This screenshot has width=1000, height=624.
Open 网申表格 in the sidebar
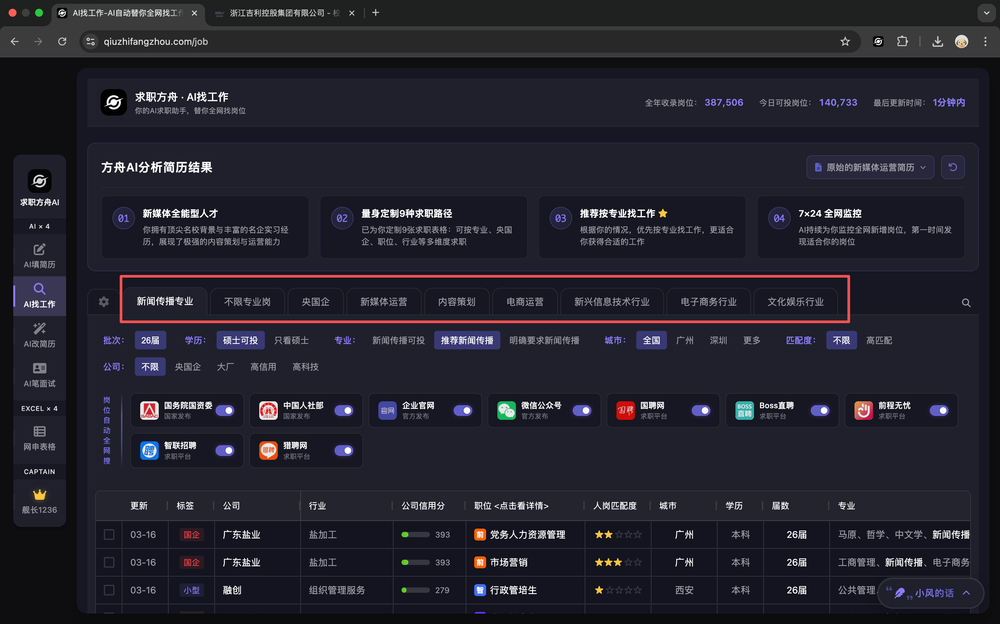click(x=39, y=436)
